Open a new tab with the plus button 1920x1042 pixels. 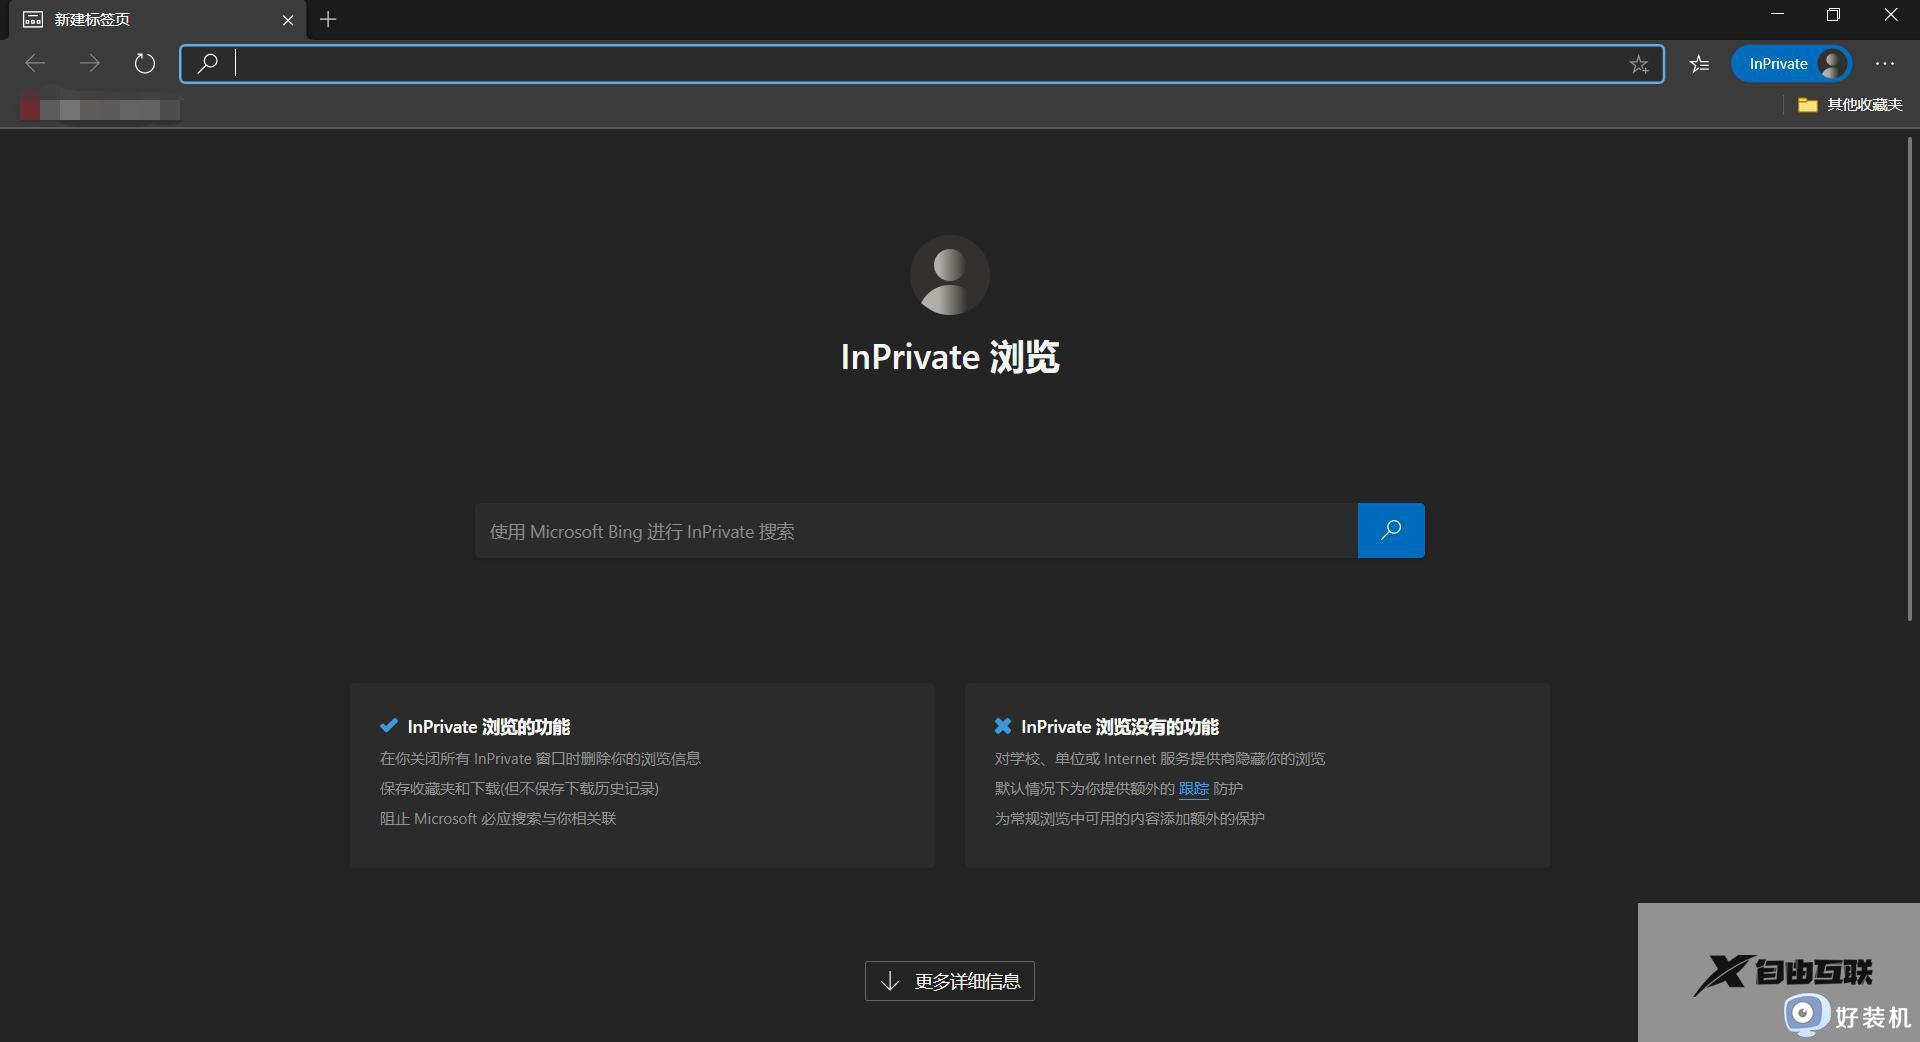tap(328, 19)
